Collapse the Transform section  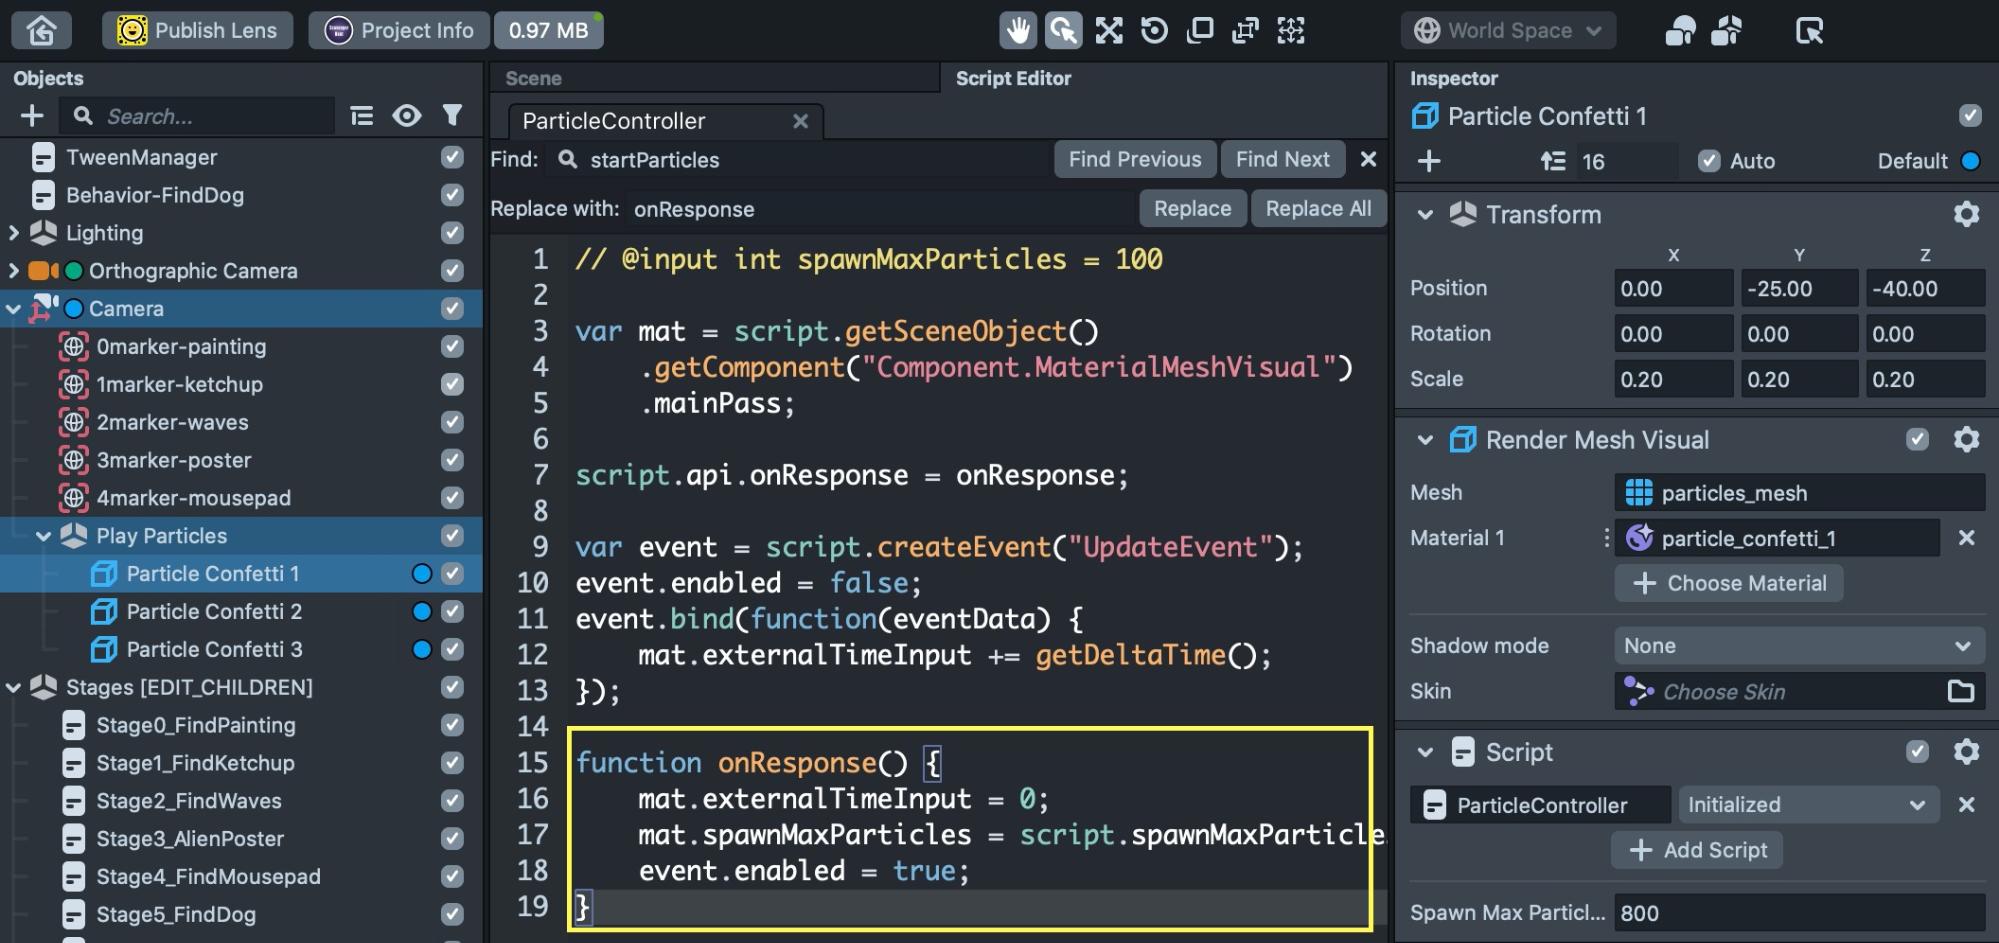(1425, 215)
